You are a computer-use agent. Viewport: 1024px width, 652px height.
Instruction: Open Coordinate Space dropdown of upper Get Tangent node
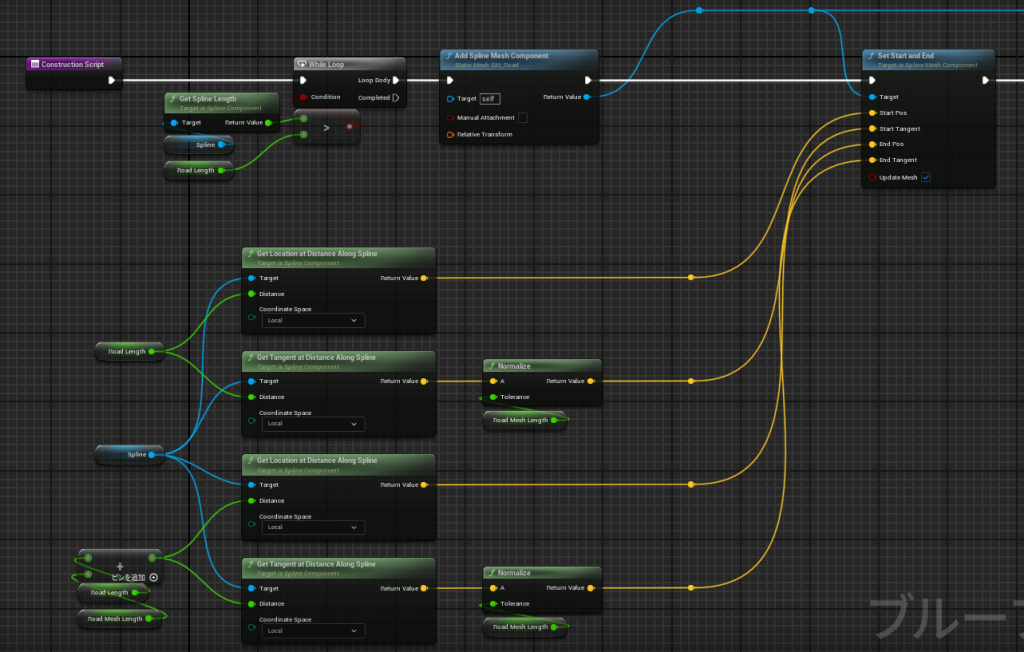pos(312,424)
